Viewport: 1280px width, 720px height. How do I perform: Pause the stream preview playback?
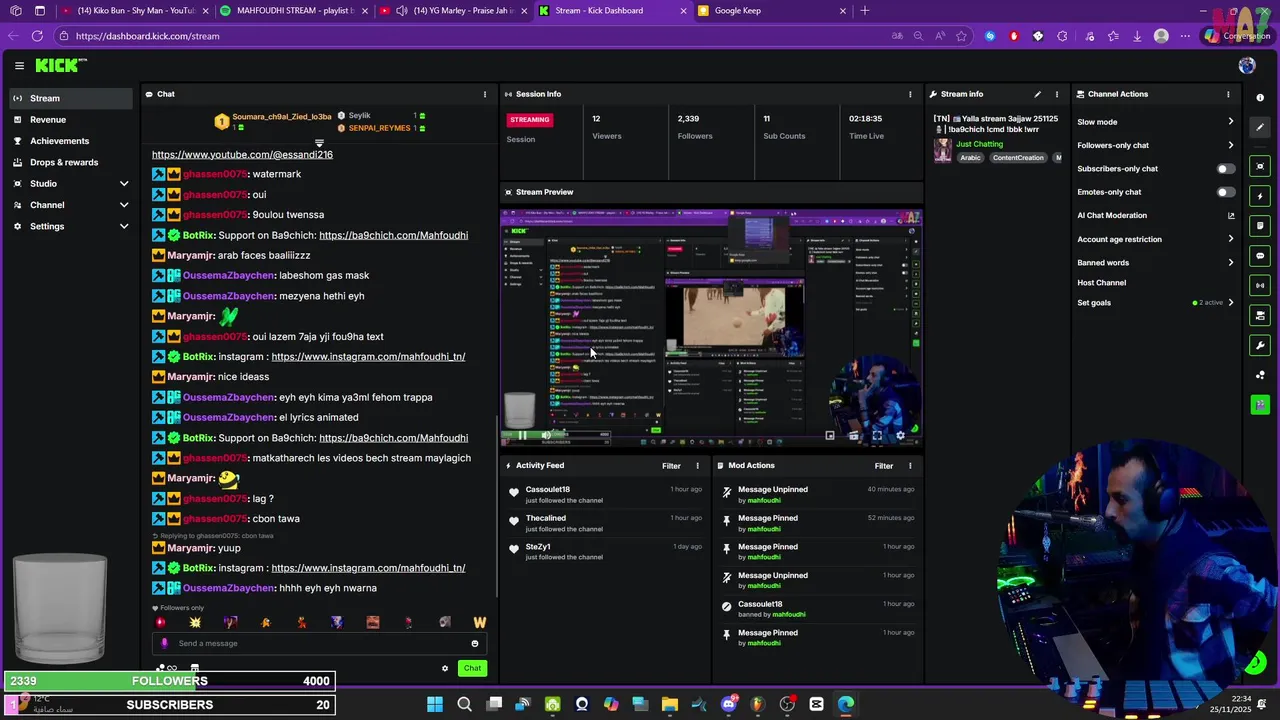(522, 435)
